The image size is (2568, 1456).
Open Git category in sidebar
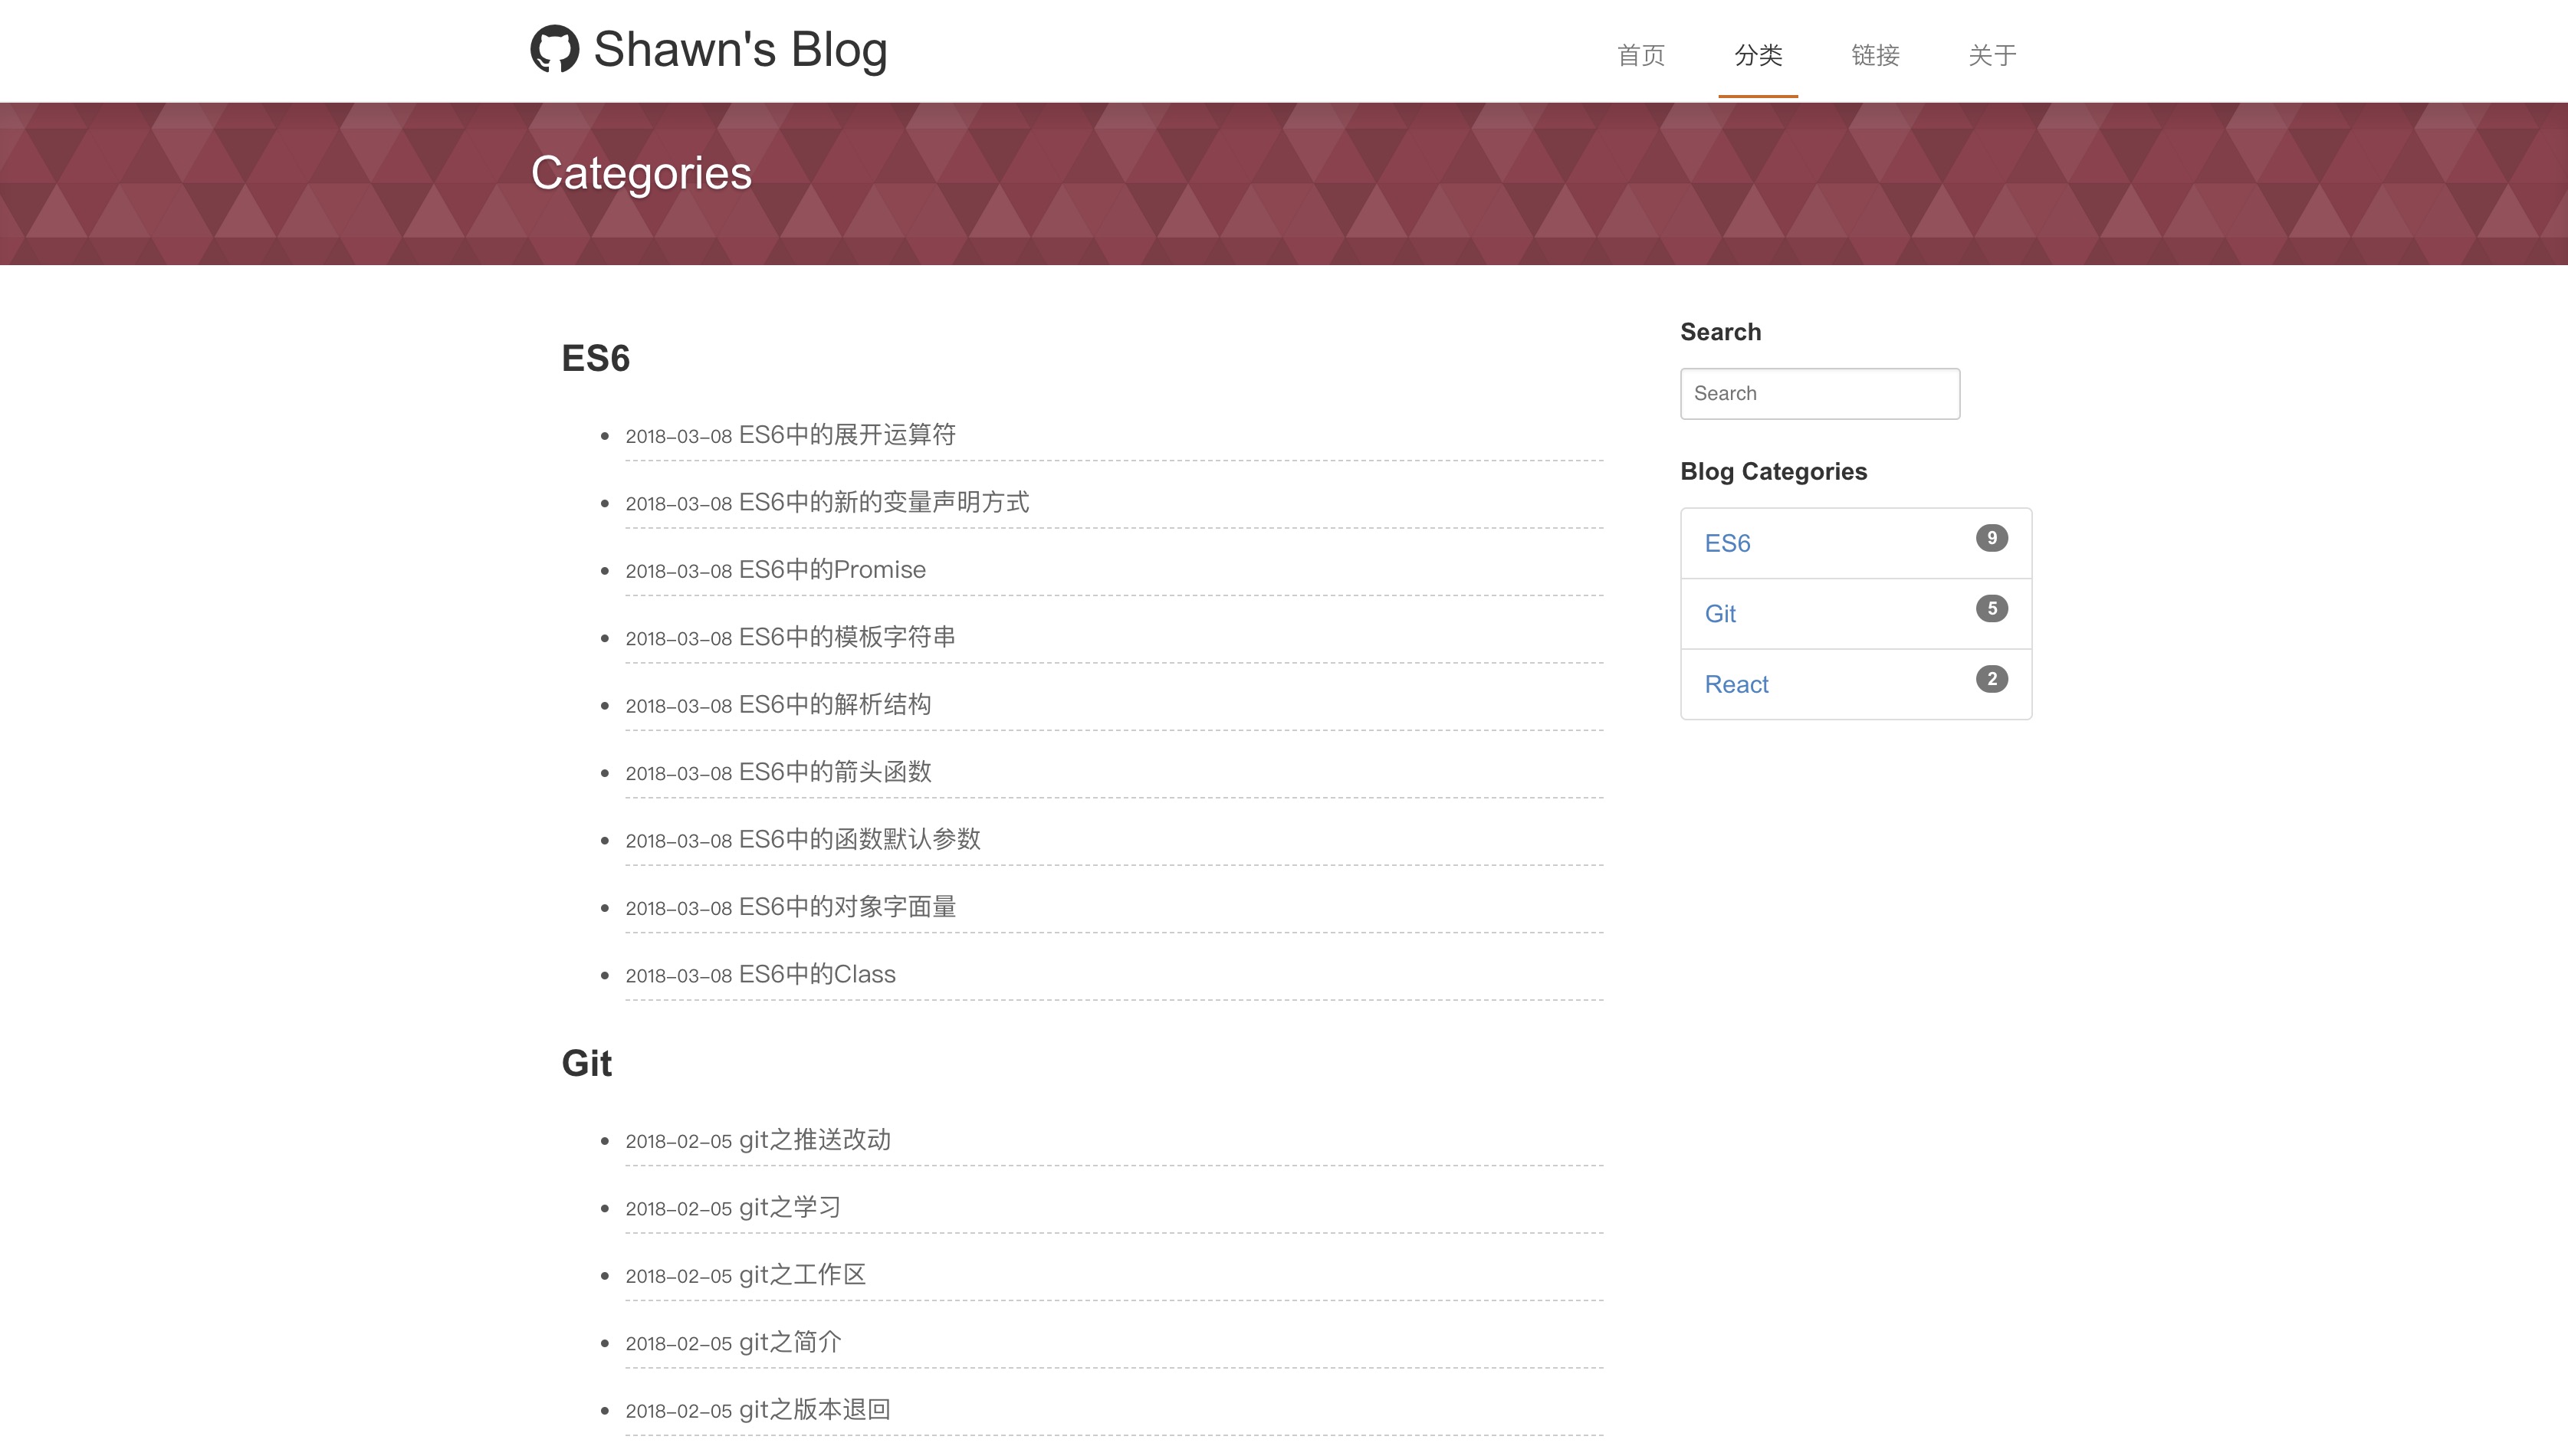1720,614
